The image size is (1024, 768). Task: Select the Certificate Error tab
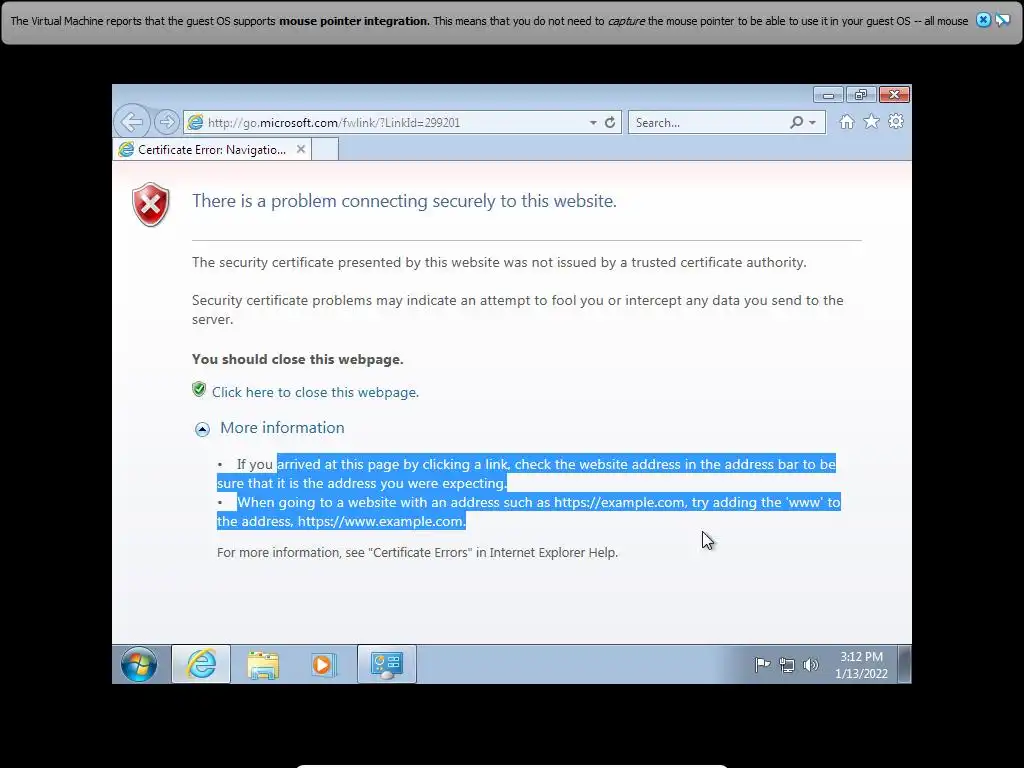[212, 150]
